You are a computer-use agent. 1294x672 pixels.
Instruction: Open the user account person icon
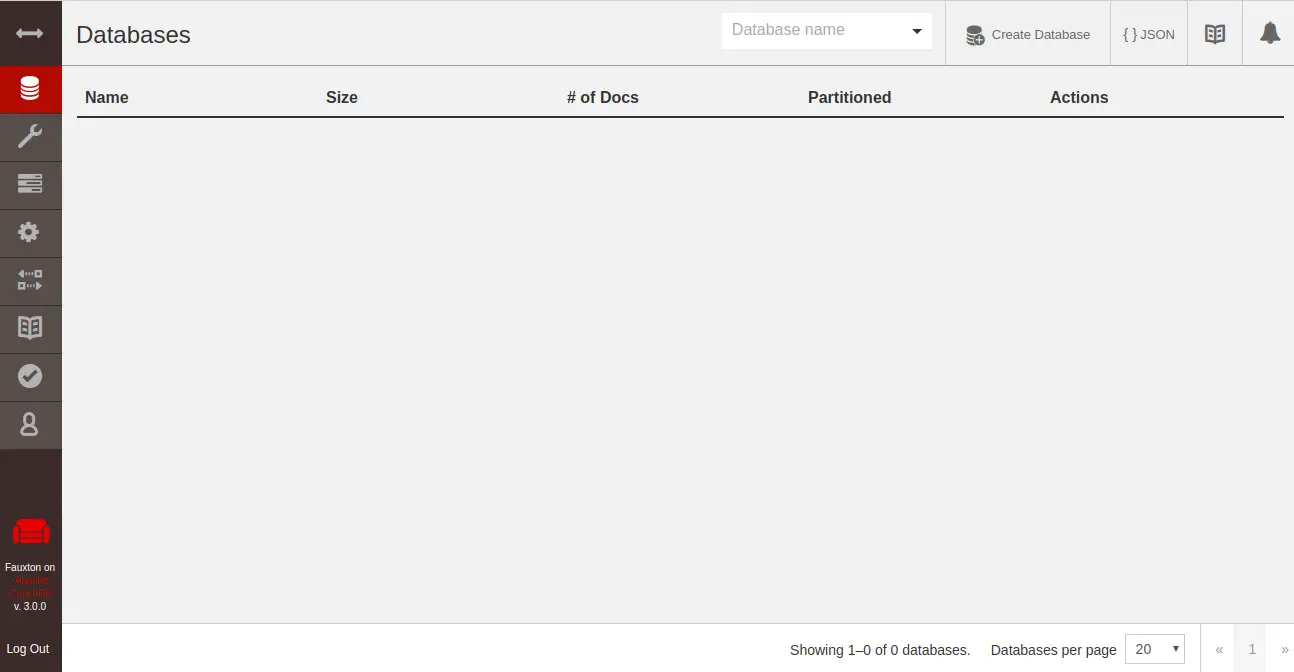30,425
